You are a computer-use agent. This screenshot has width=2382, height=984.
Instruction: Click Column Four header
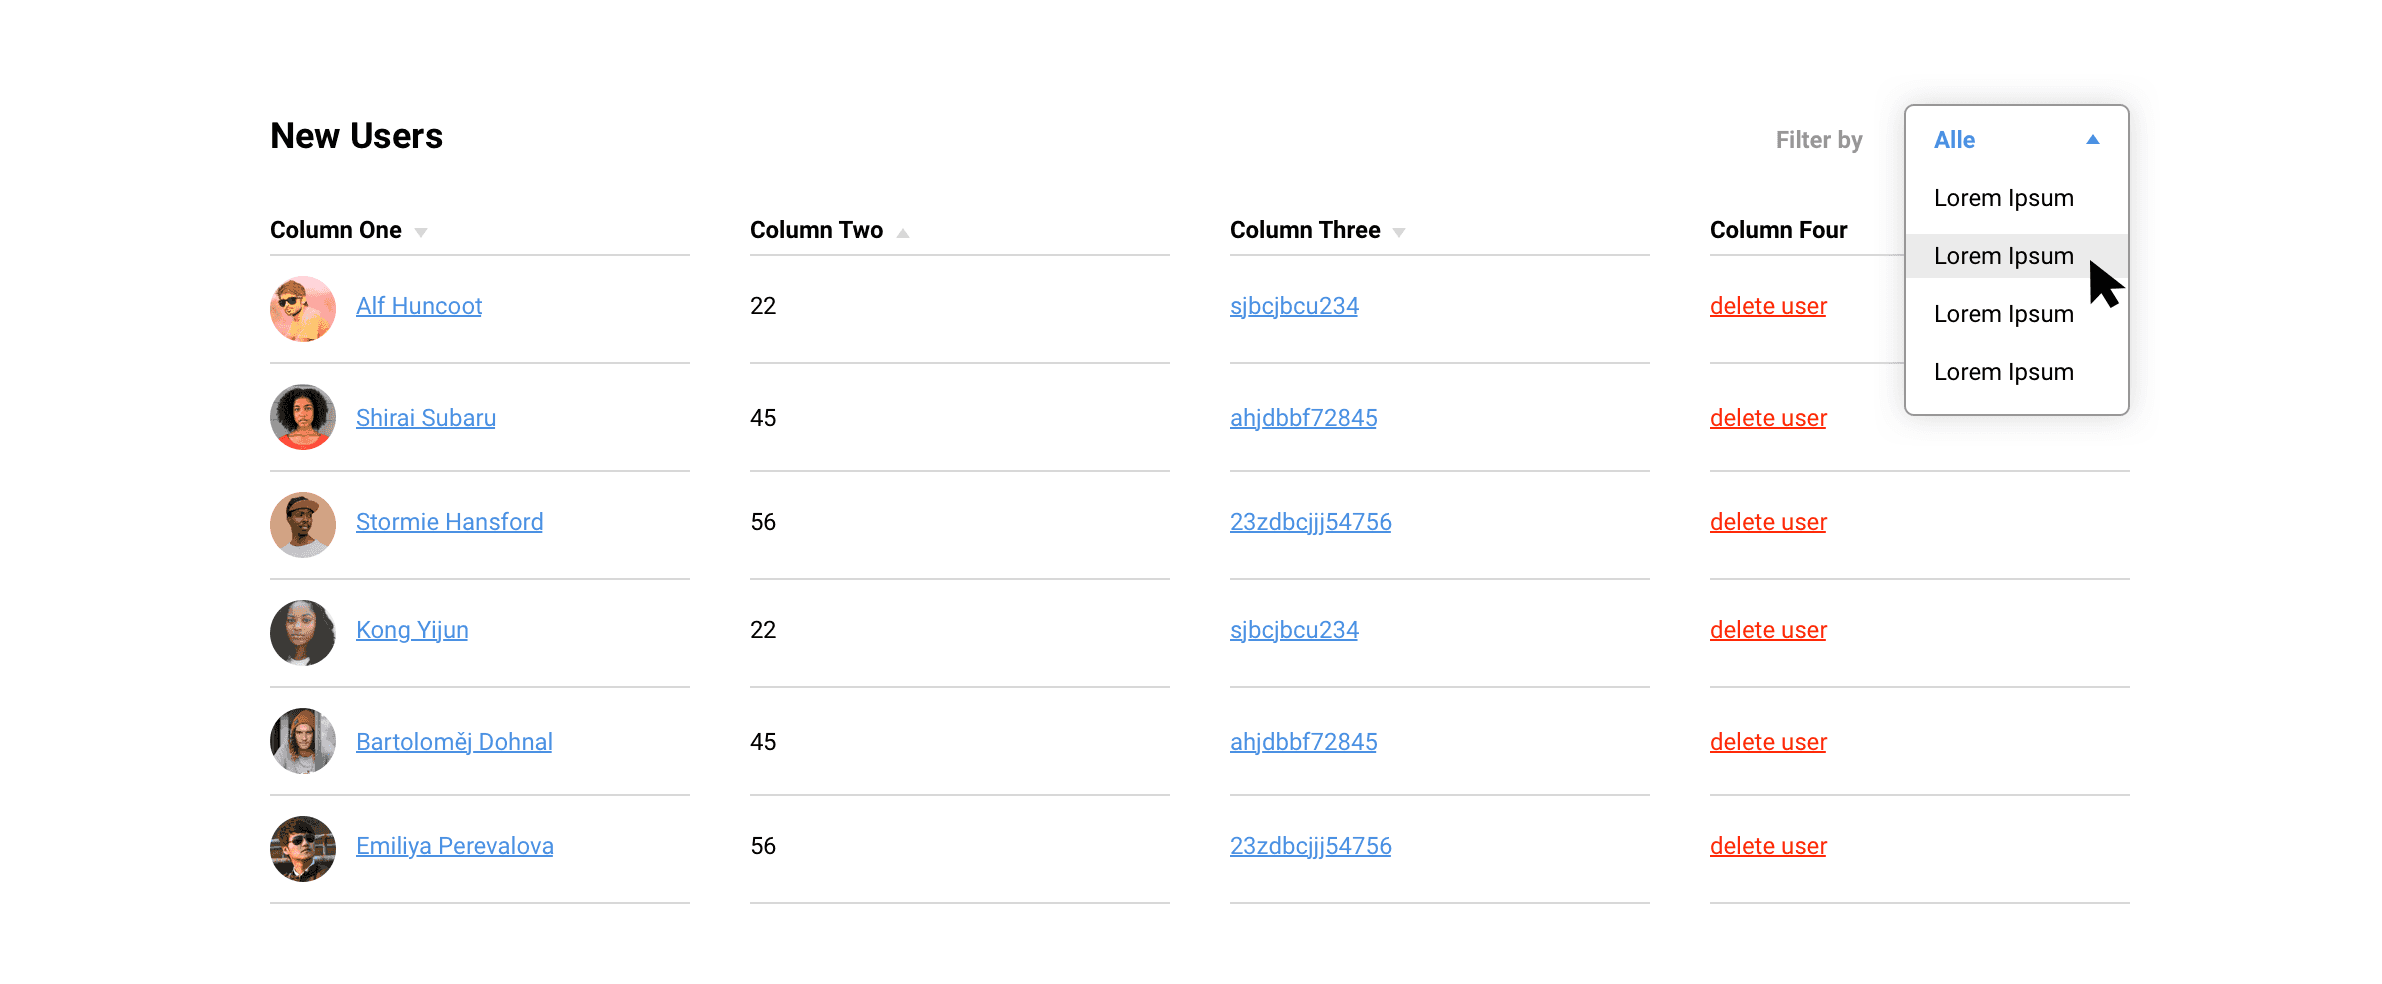click(1778, 230)
